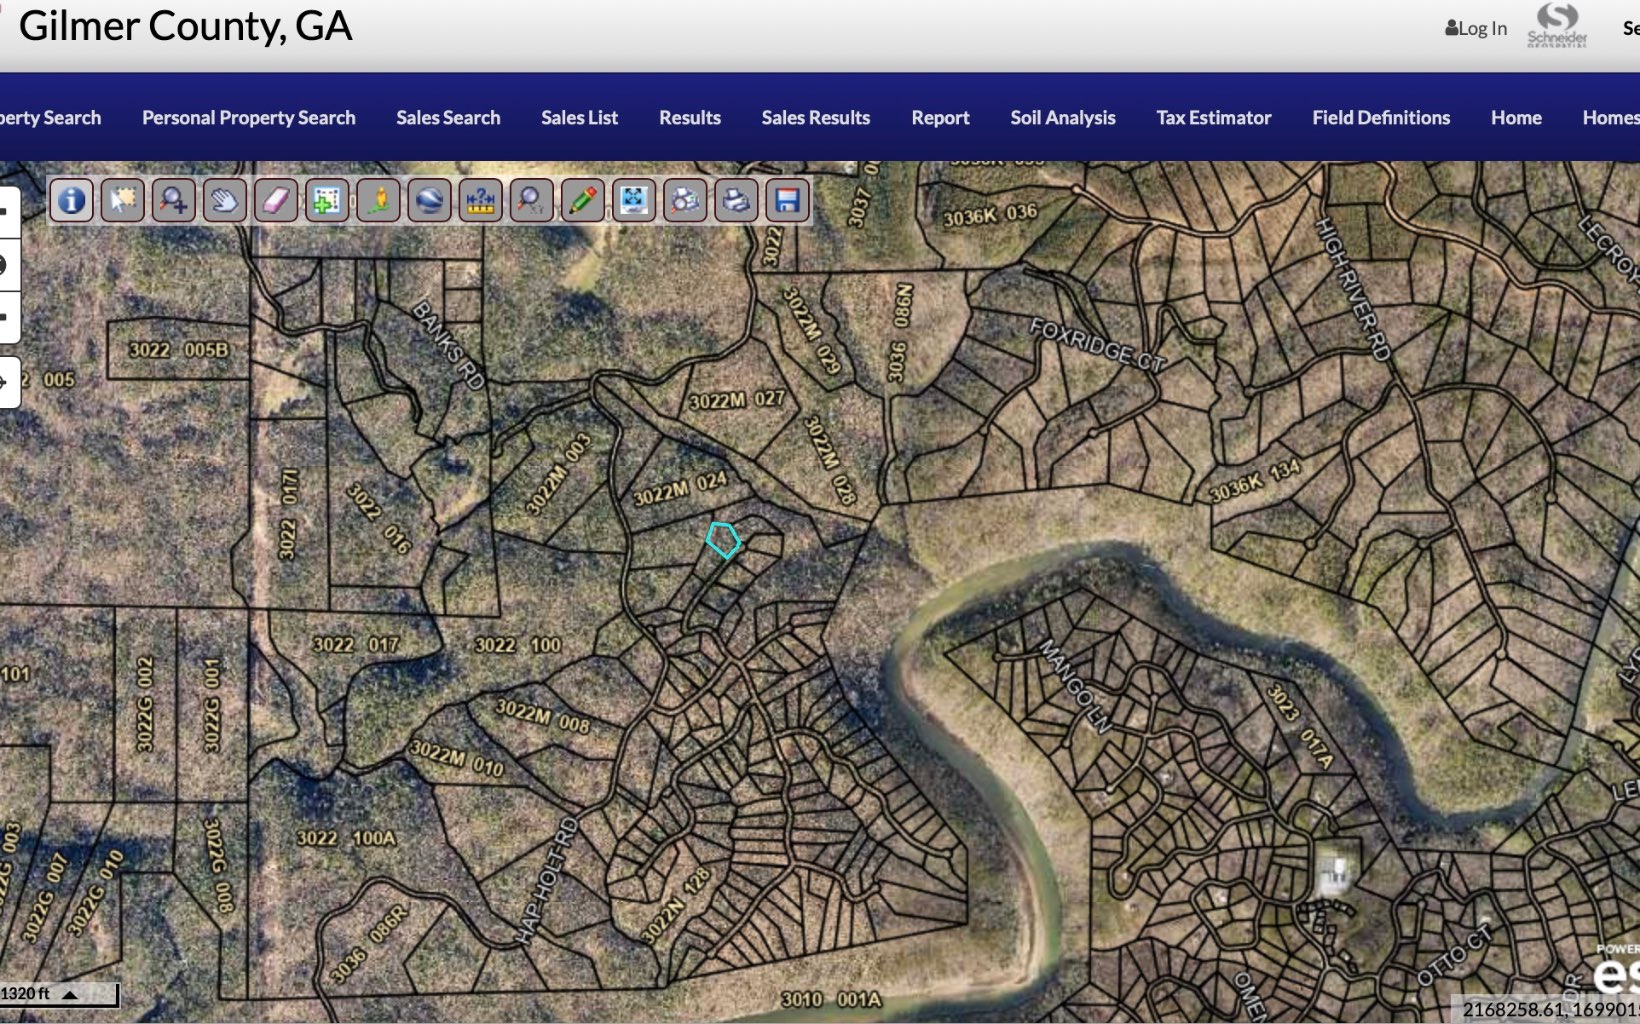Open Street View pegman tool

pyautogui.click(x=378, y=201)
